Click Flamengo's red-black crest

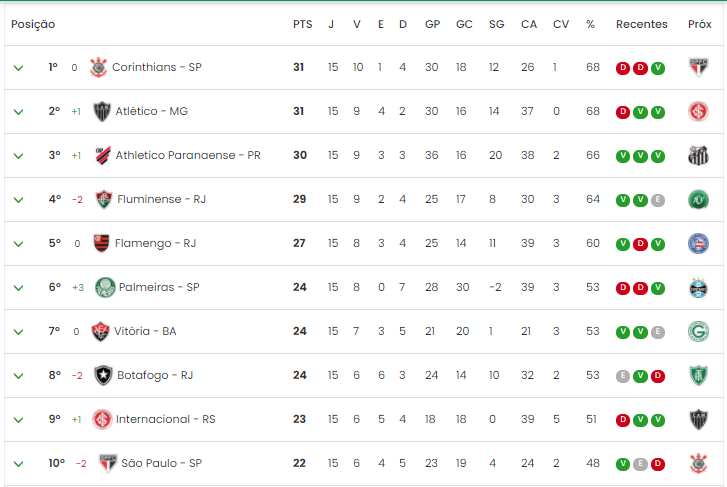click(102, 244)
